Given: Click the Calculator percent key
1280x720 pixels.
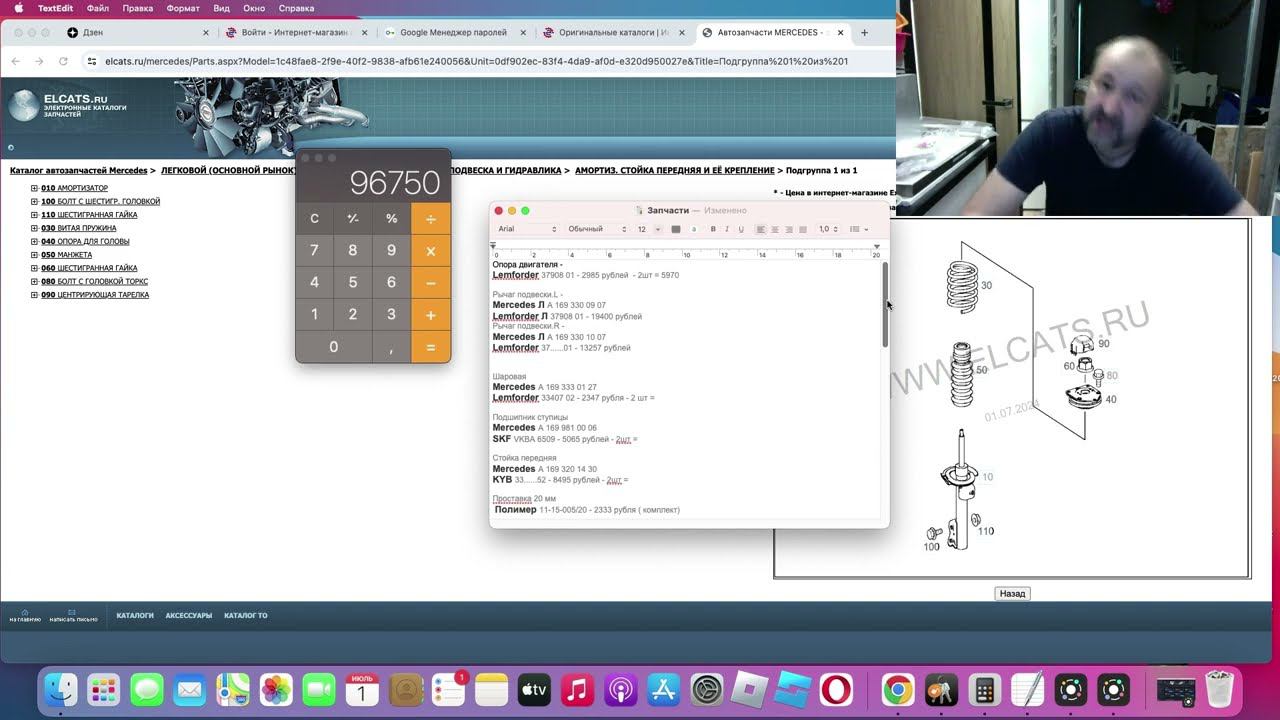Looking at the screenshot, I should click(x=391, y=218).
